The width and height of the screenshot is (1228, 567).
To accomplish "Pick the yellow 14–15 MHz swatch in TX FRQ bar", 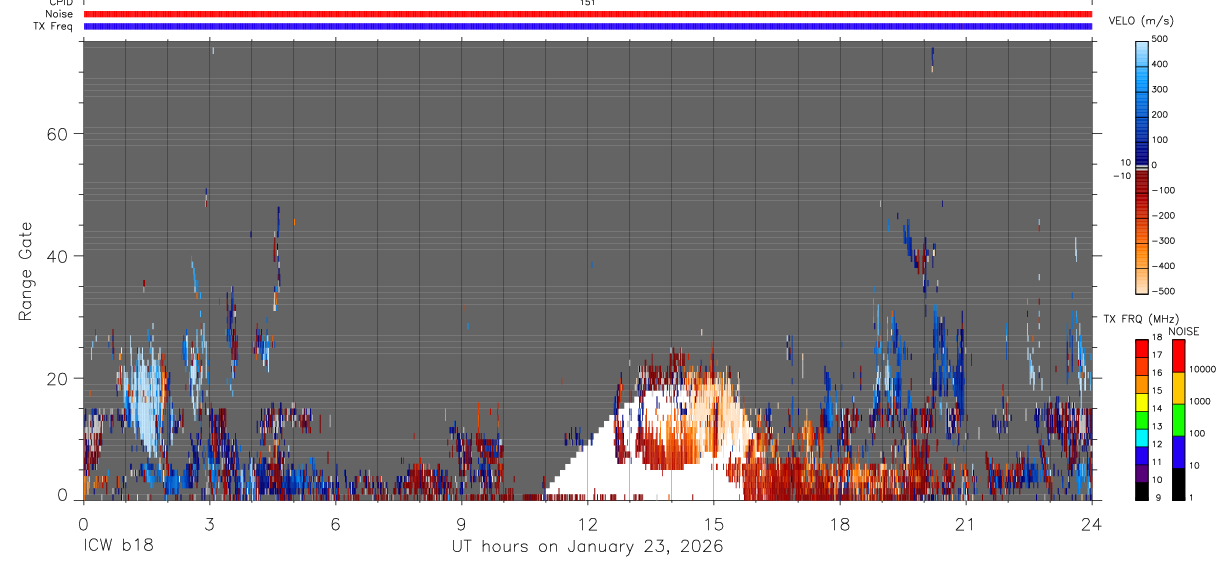I will [1141, 402].
